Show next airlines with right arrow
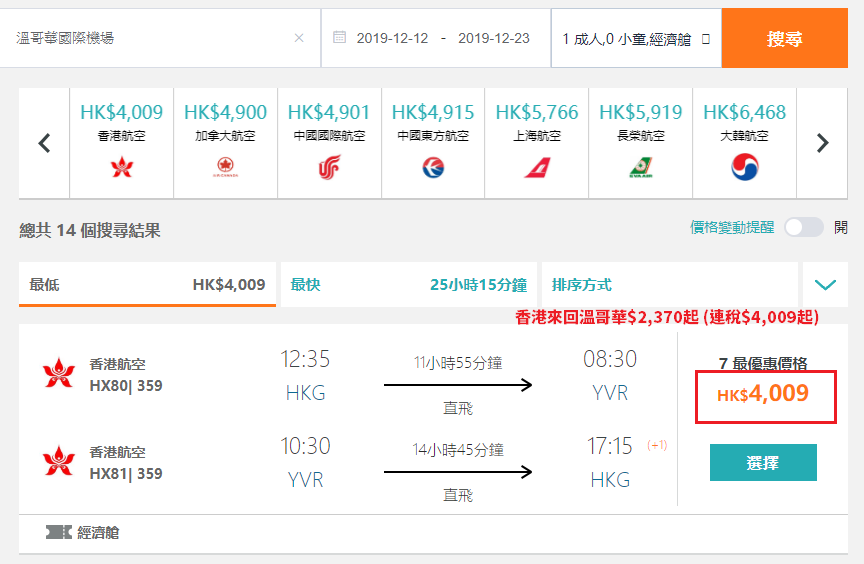 tap(823, 143)
